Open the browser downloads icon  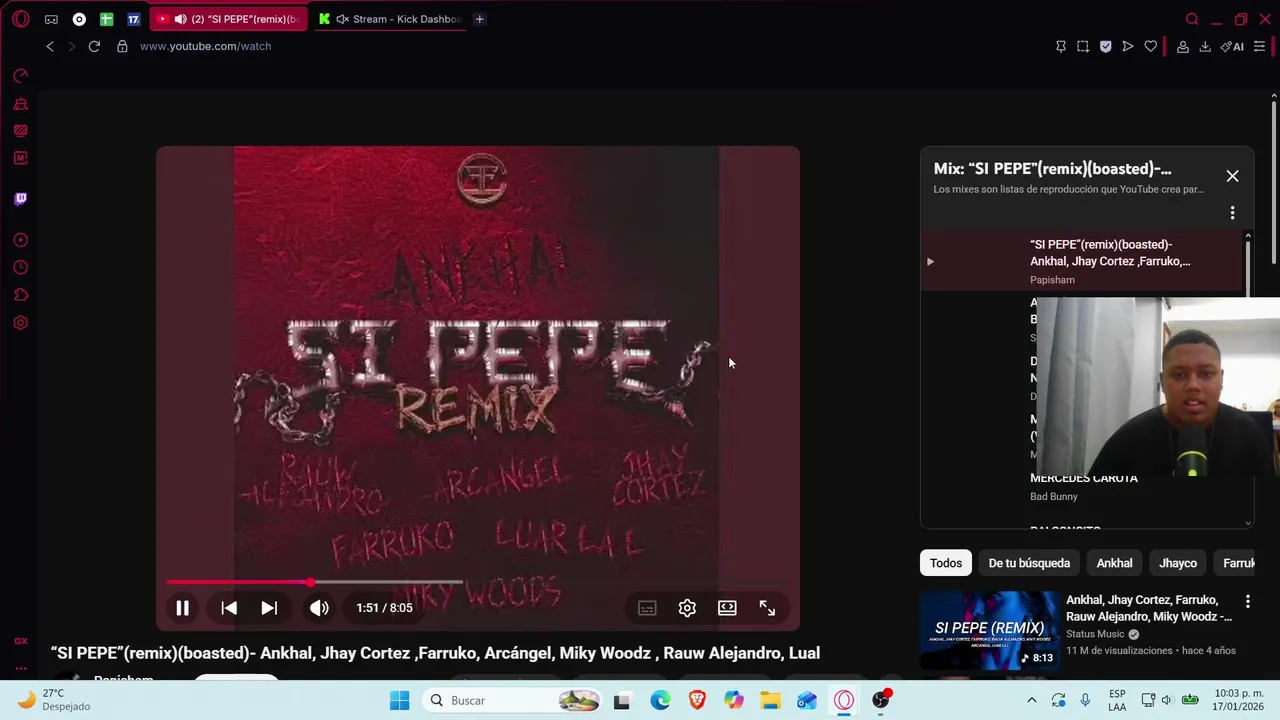coord(1205,46)
